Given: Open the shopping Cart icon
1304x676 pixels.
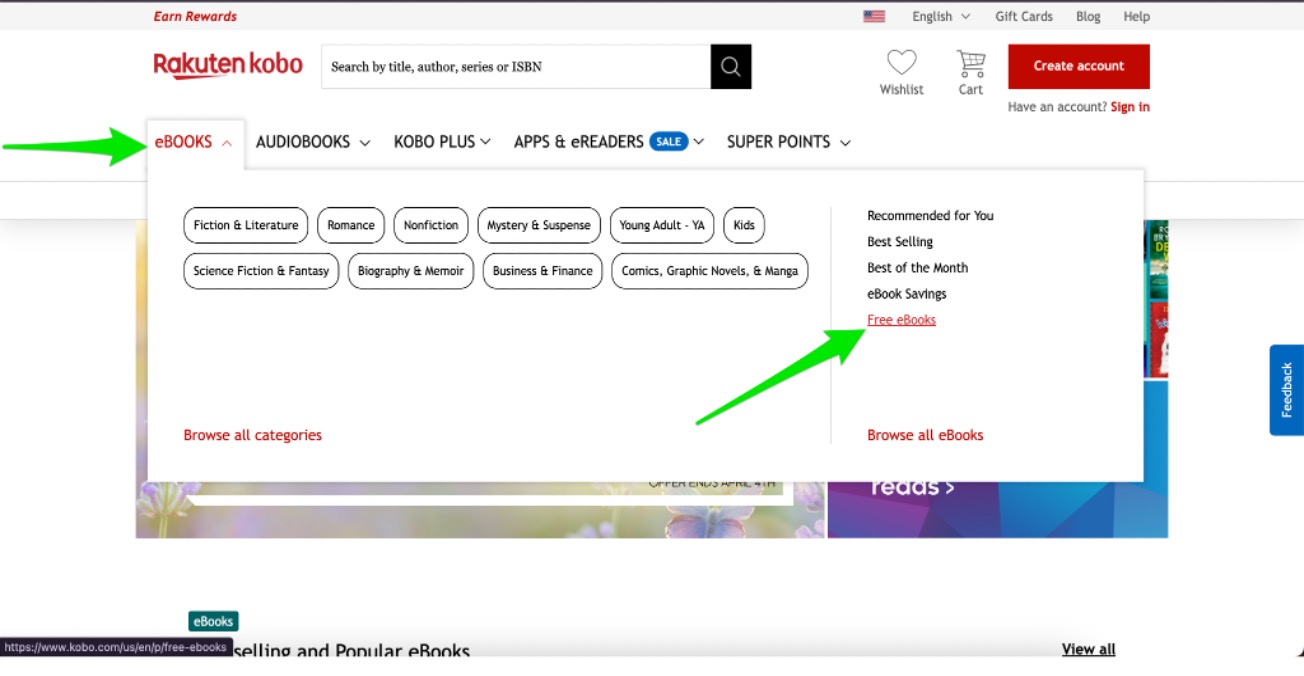Looking at the screenshot, I should pyautogui.click(x=970, y=63).
